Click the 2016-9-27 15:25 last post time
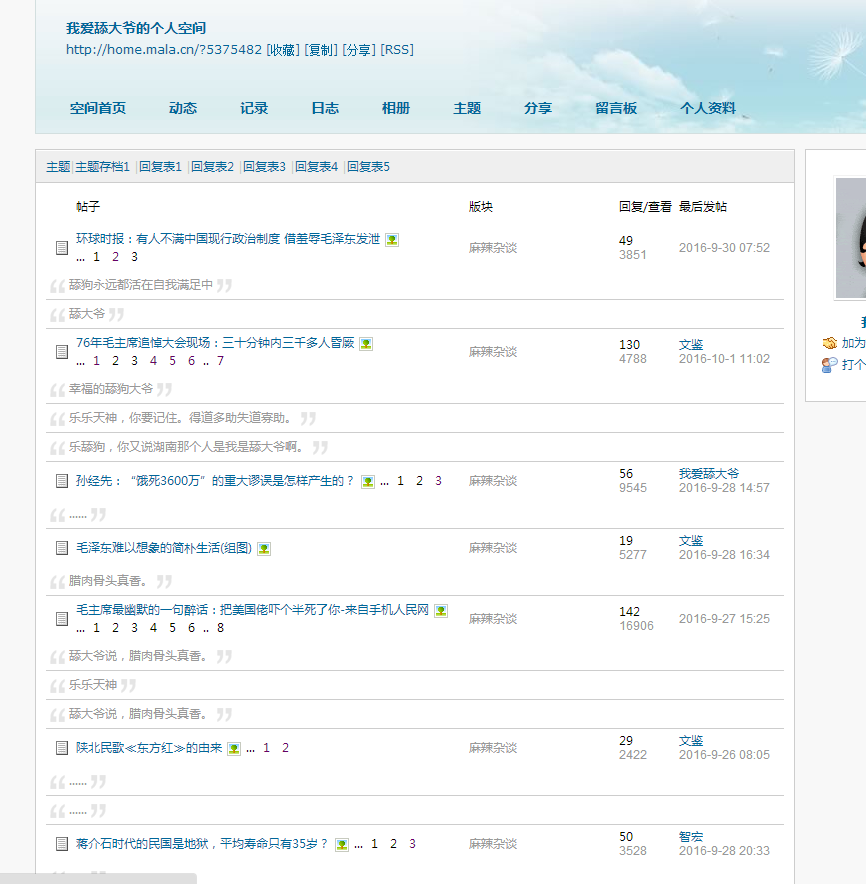 coord(724,619)
